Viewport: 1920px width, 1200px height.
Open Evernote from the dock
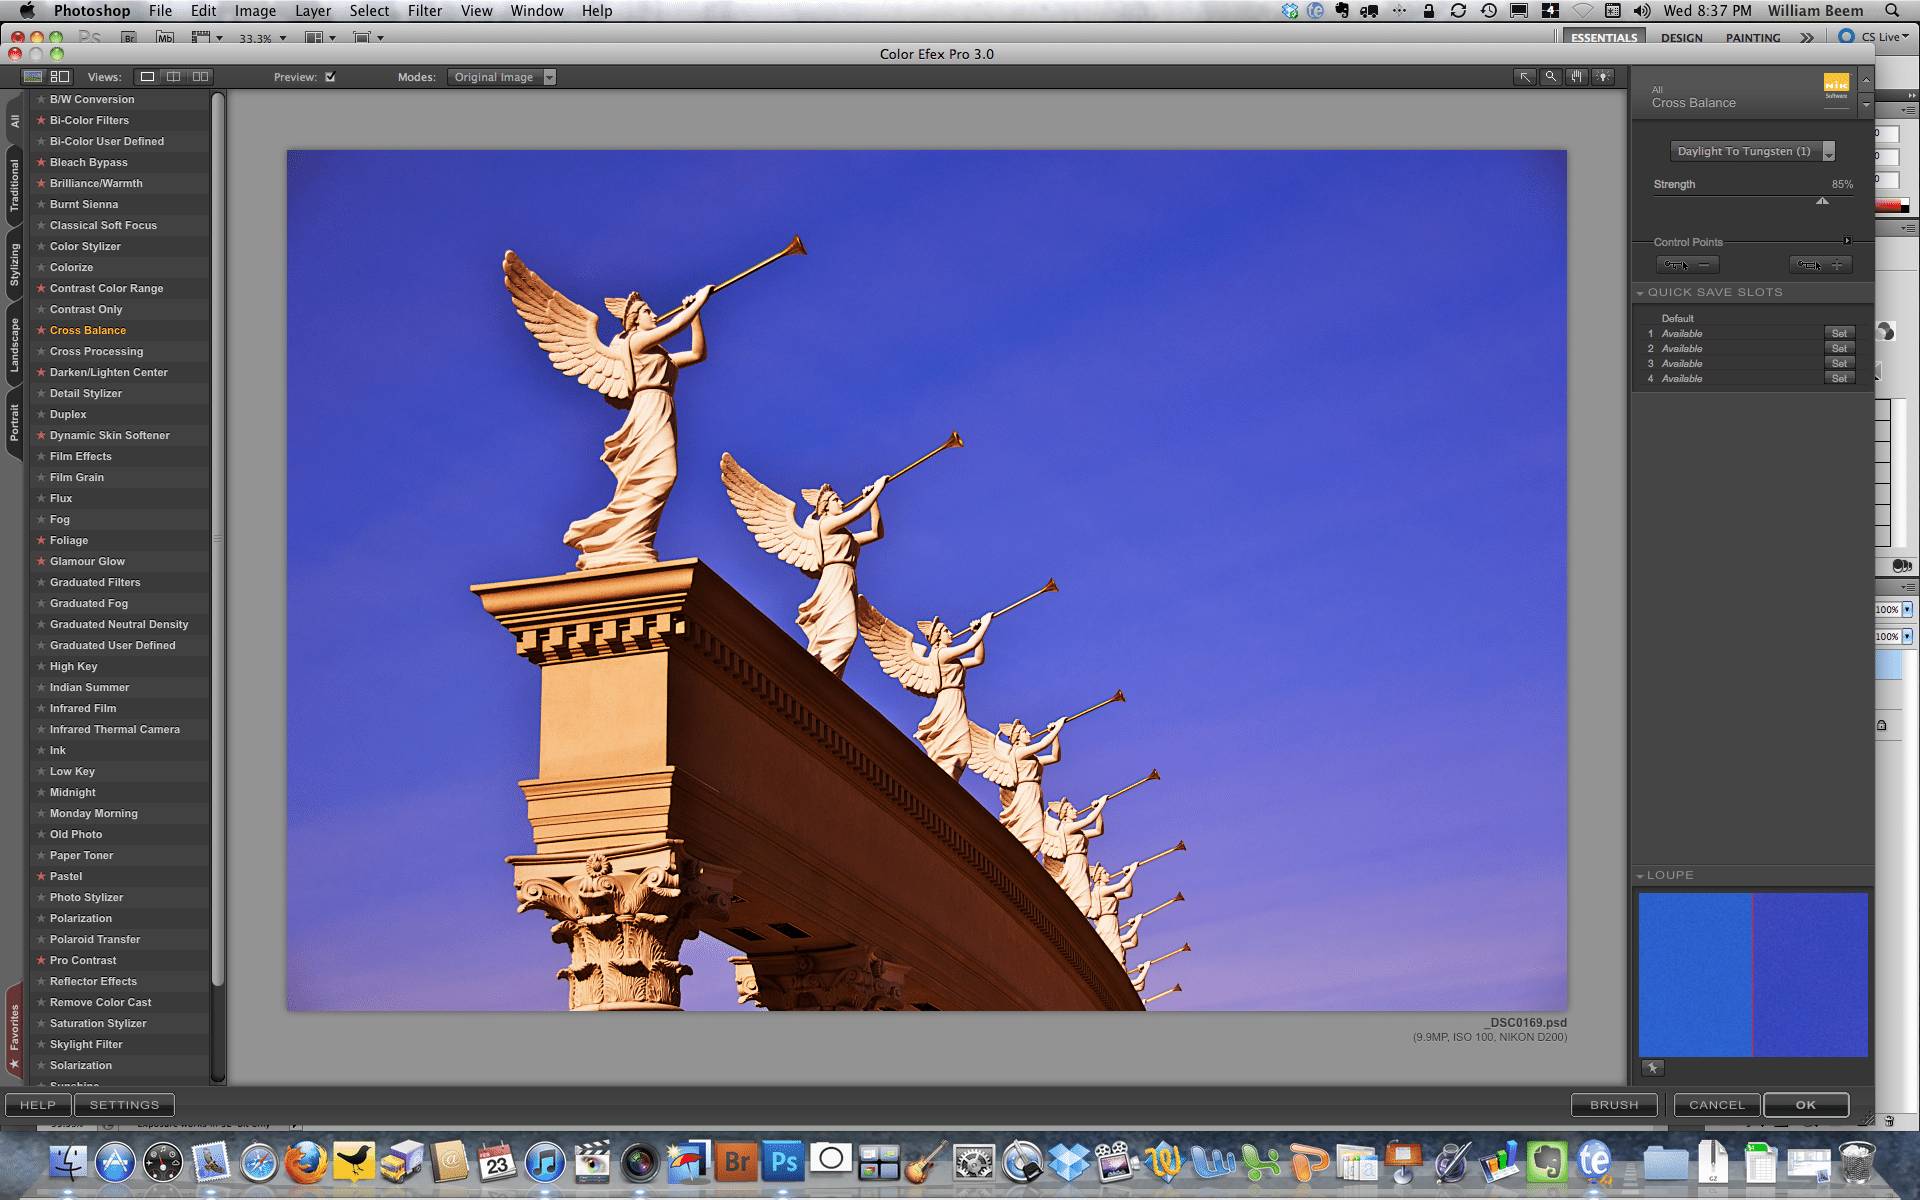1546,1162
